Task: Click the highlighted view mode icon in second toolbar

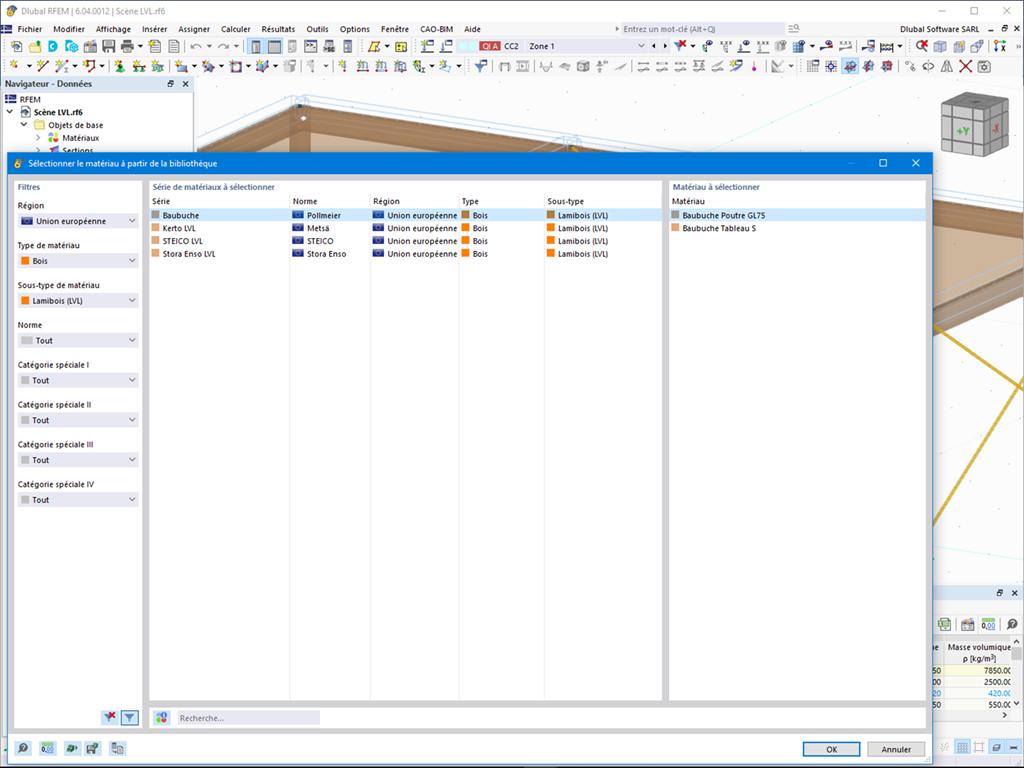Action: tap(850, 66)
